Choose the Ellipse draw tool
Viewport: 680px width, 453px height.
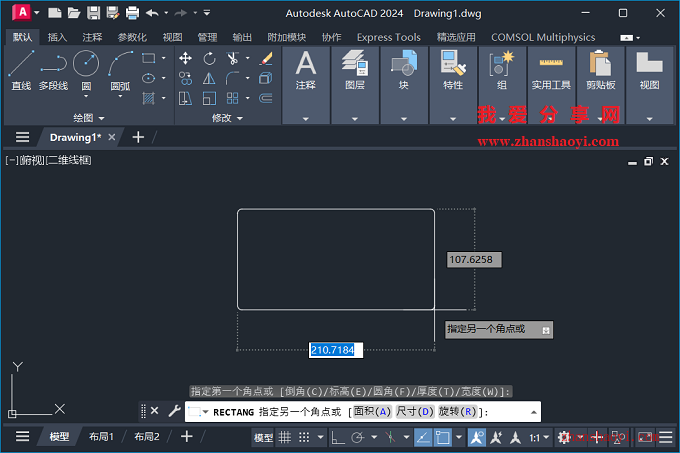pos(149,78)
